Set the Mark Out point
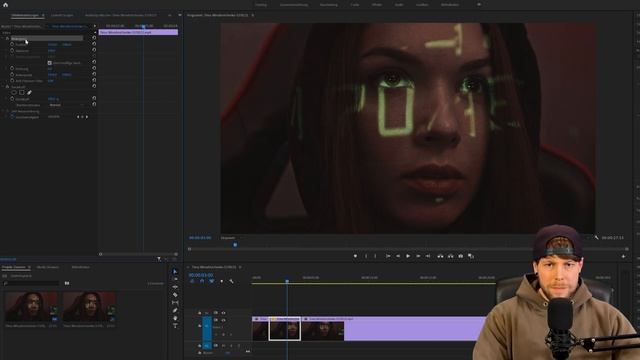640x360 pixels. (x=376, y=256)
